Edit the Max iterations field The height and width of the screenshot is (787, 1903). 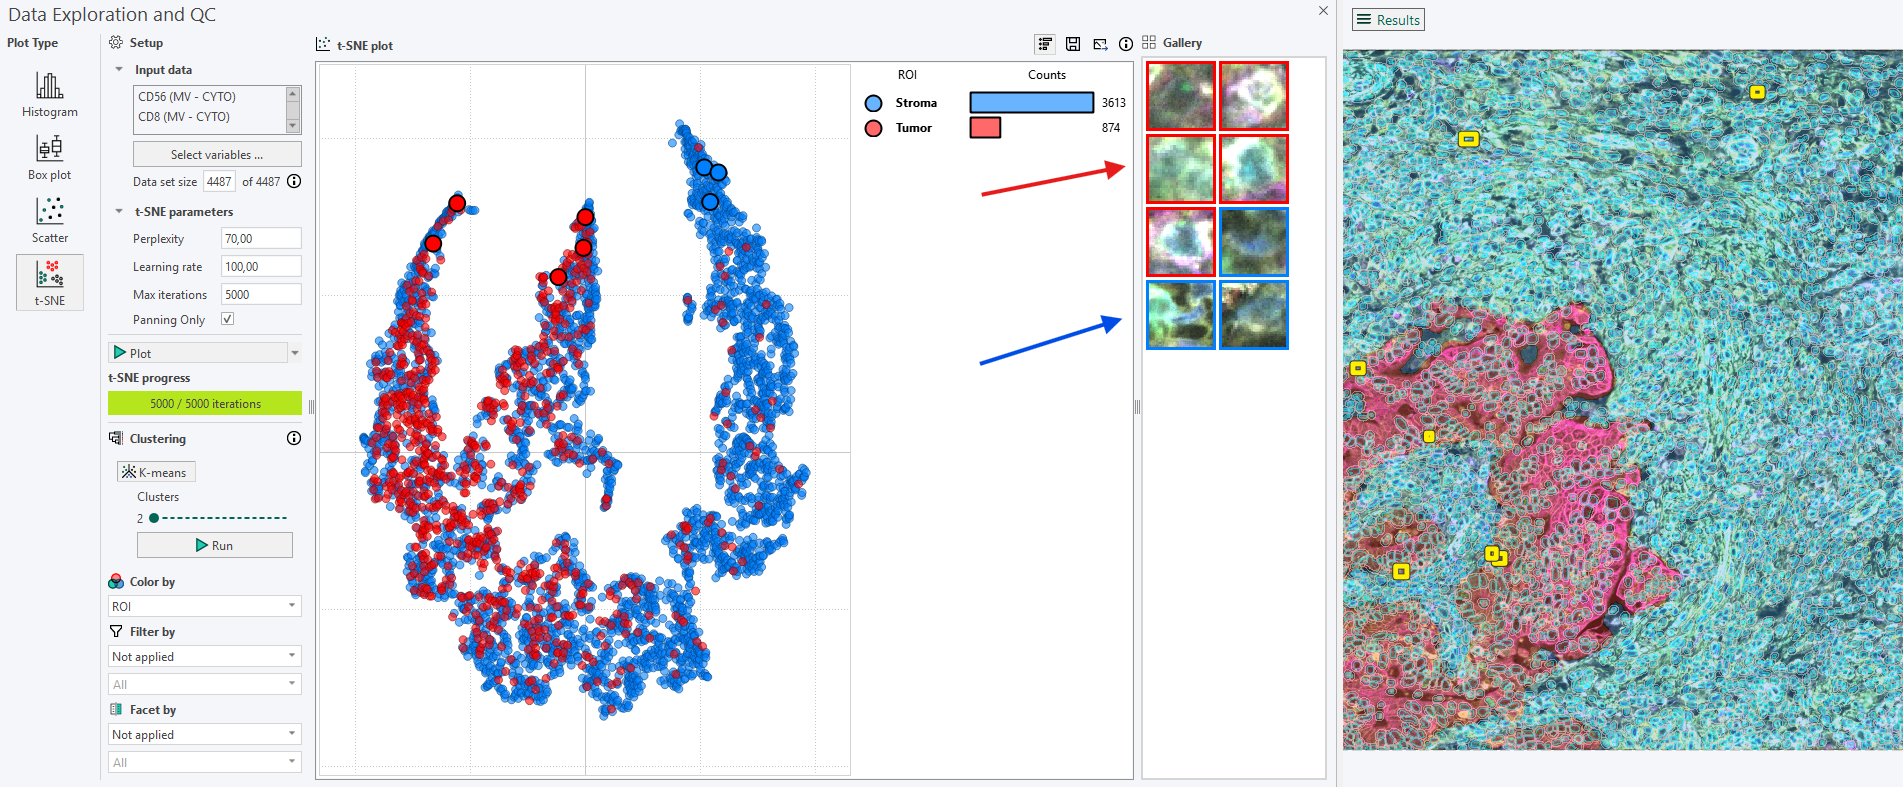[x=261, y=294]
